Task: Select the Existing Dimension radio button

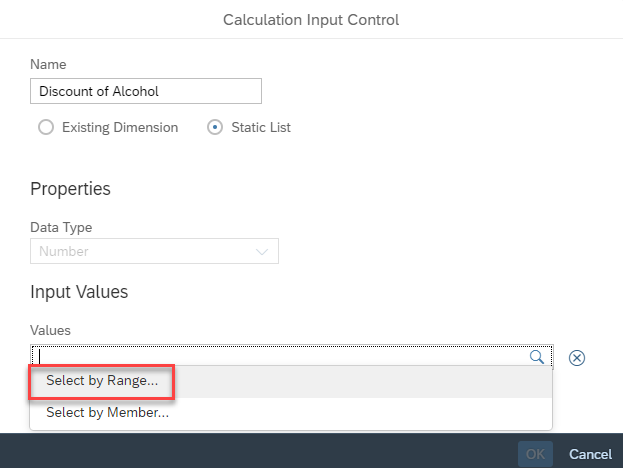Action: 45,127
